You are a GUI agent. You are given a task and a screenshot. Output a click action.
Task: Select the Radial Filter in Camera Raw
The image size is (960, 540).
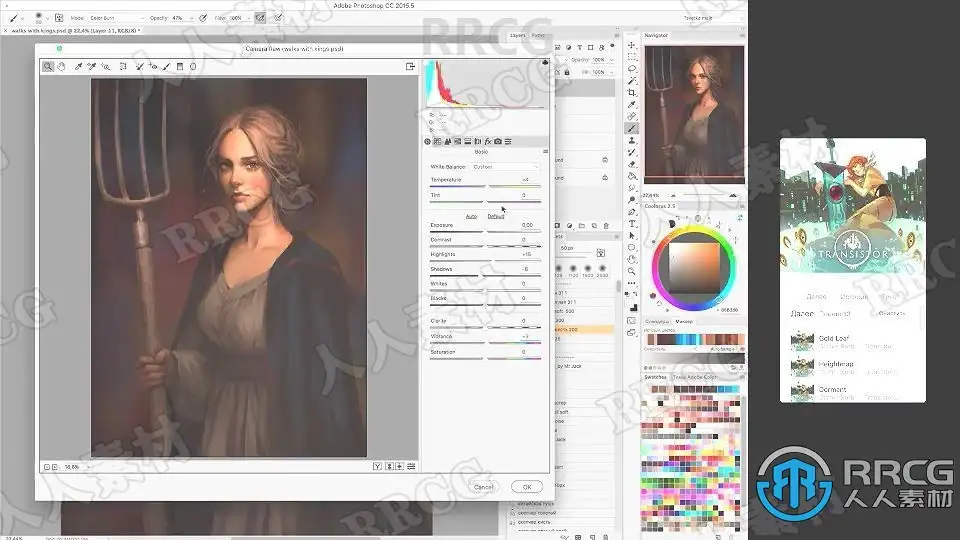(193, 66)
